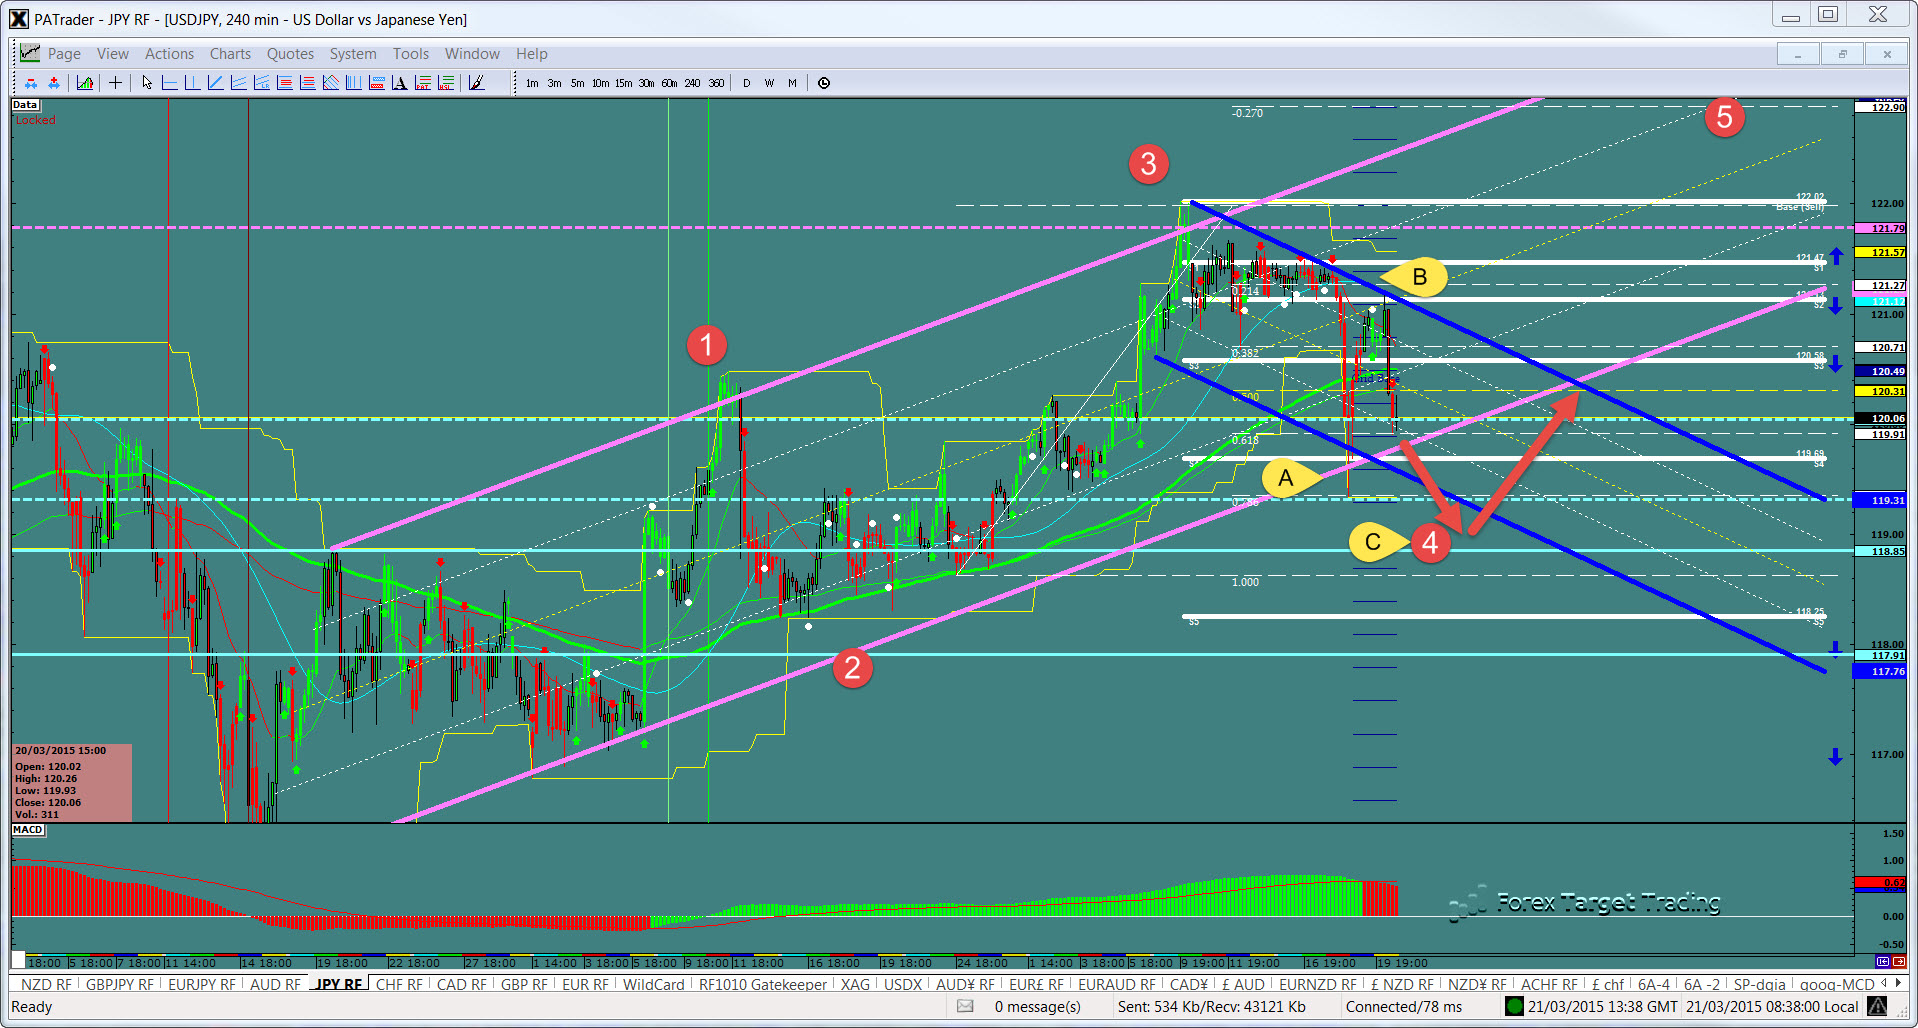The height and width of the screenshot is (1028, 1918).
Task: Open the Charts menu
Action: (x=230, y=54)
